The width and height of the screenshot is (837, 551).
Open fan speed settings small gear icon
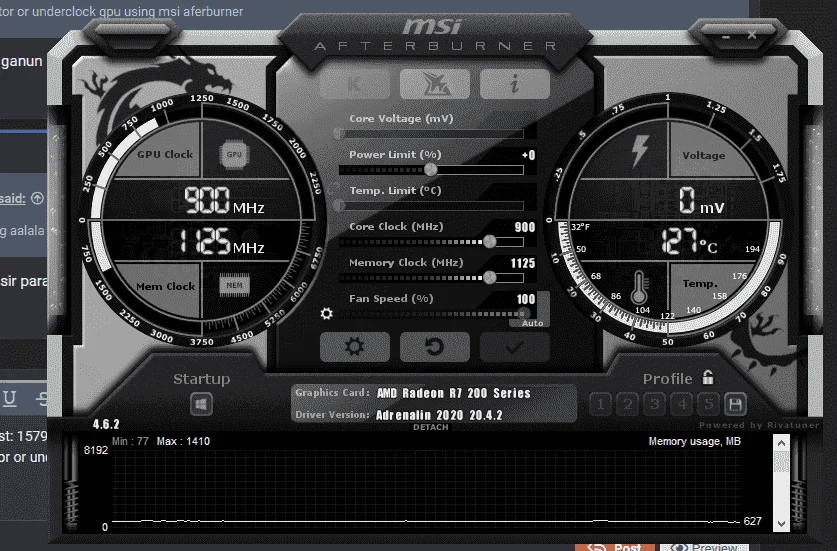(326, 313)
